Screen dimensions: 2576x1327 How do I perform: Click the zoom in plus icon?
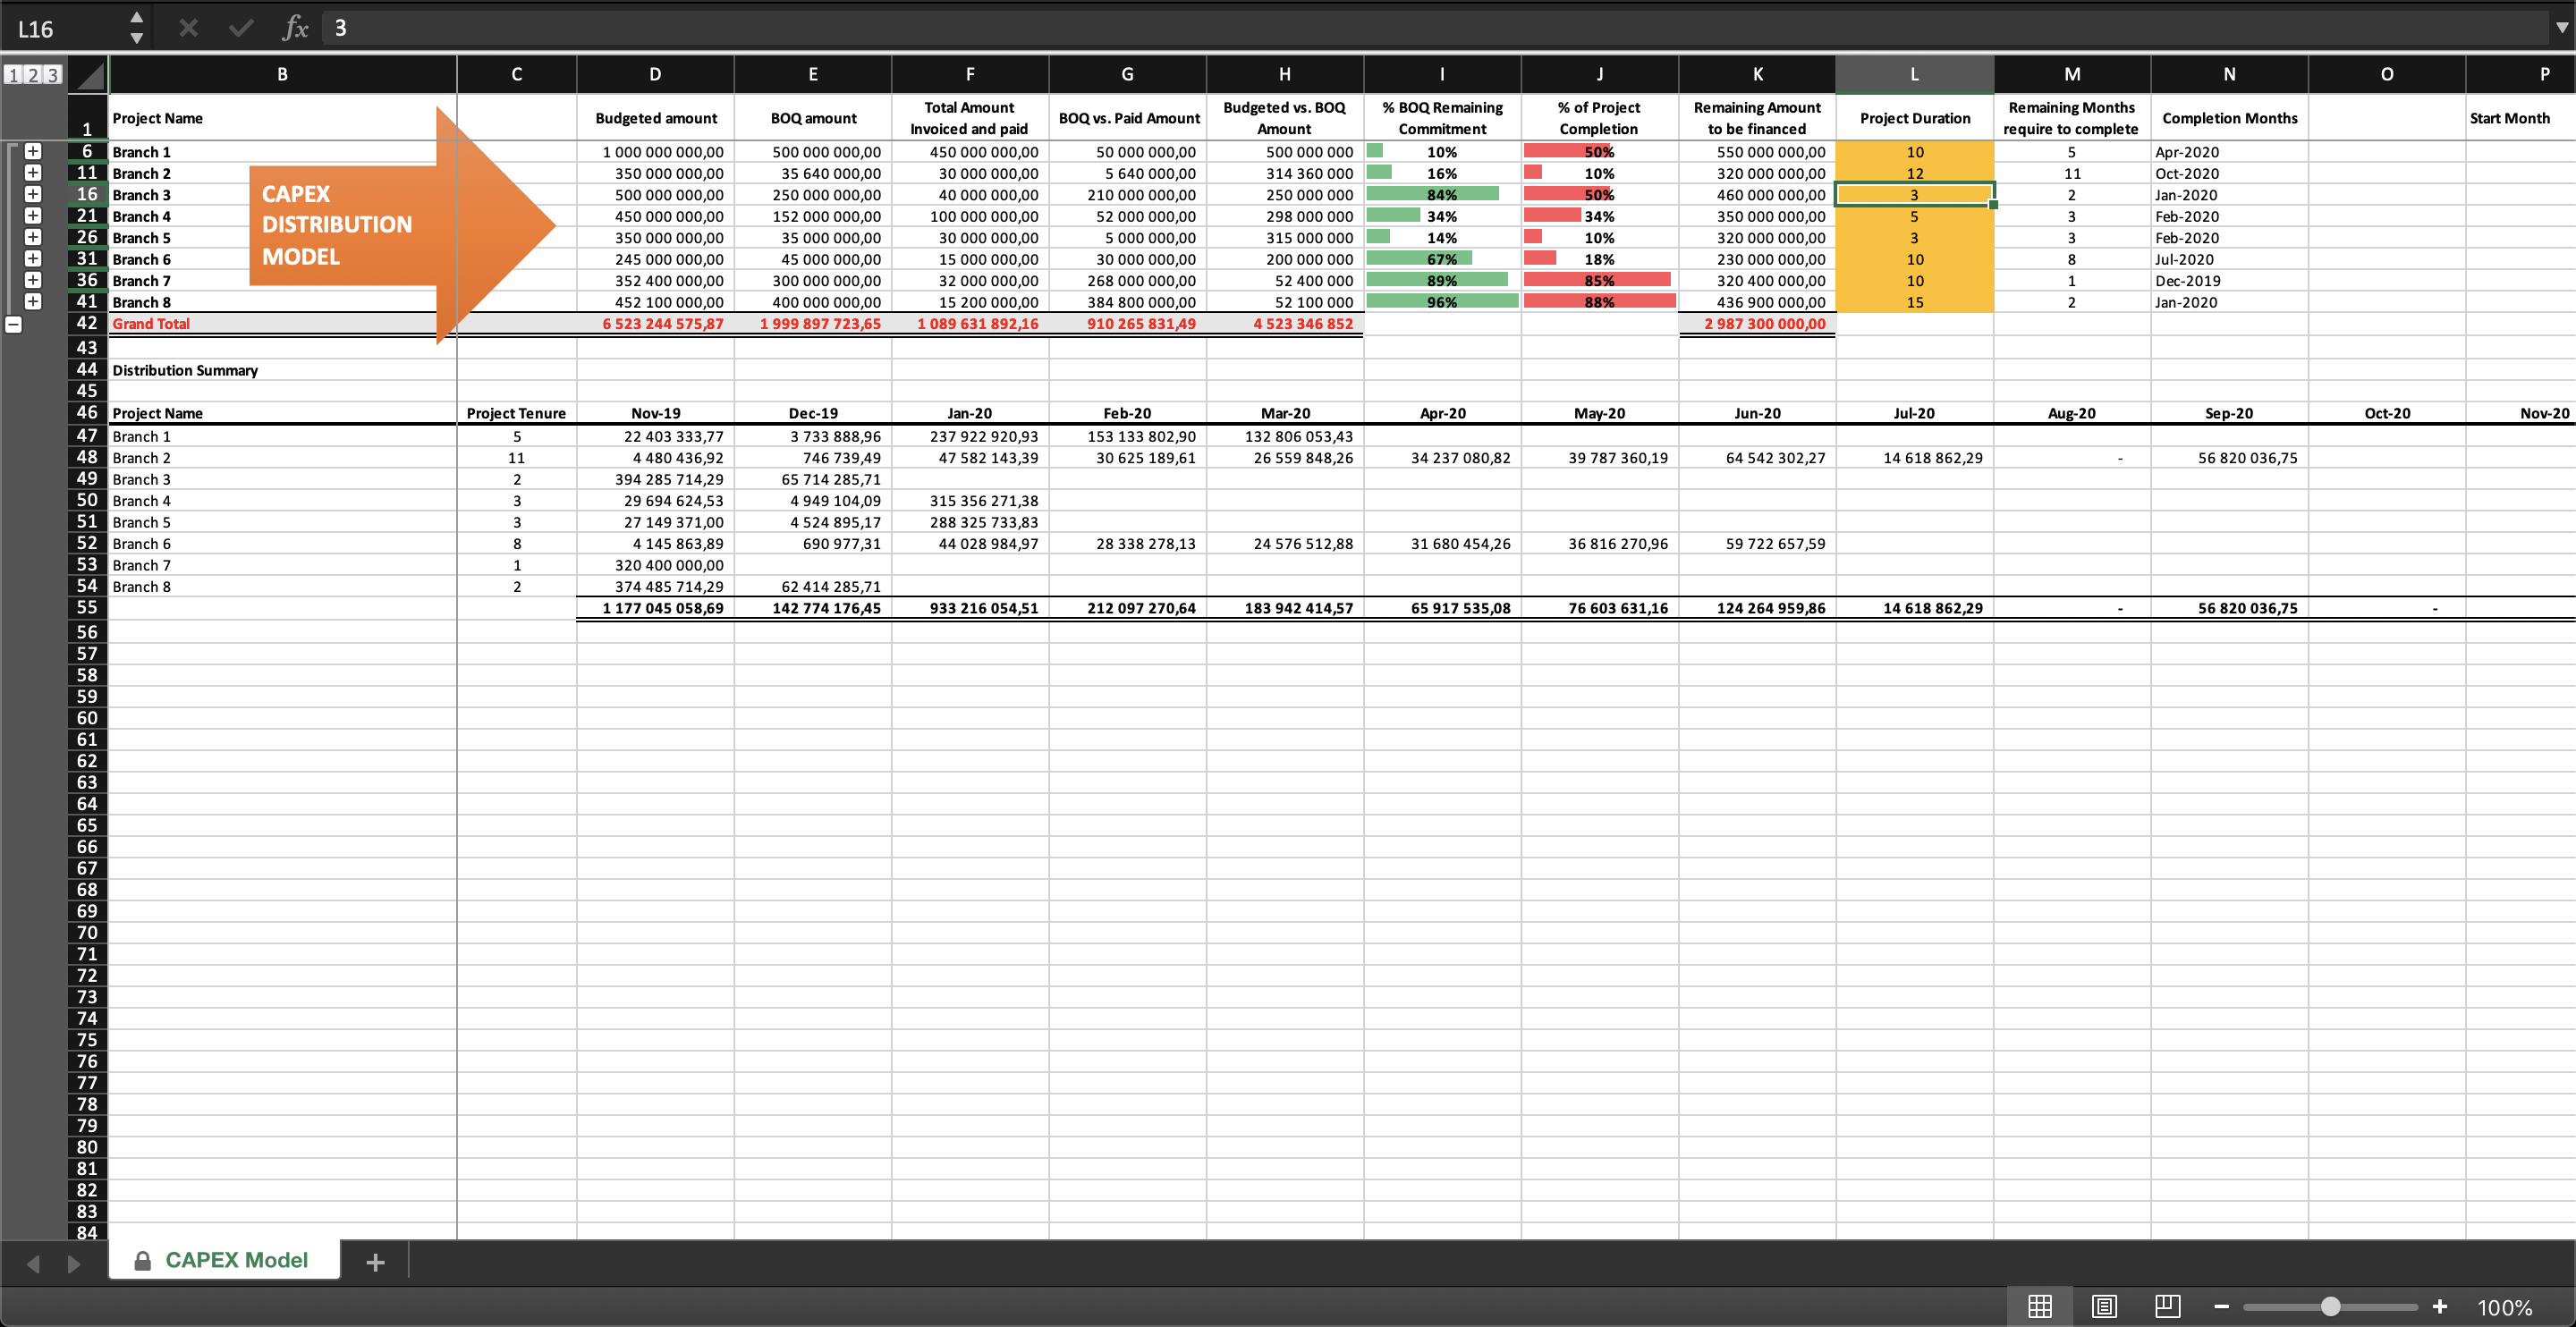(x=2440, y=1306)
